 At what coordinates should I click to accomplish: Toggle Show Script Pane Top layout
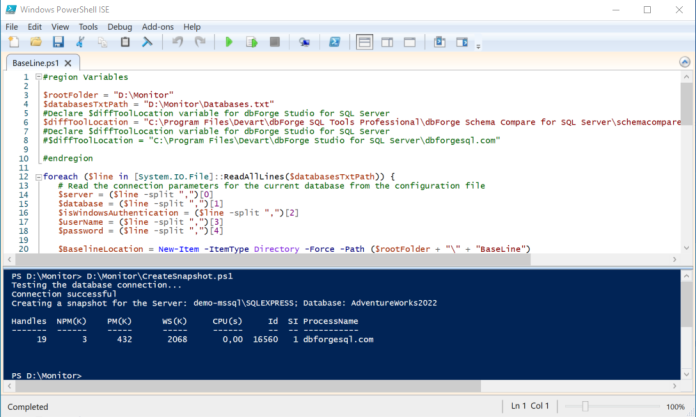tap(364, 42)
